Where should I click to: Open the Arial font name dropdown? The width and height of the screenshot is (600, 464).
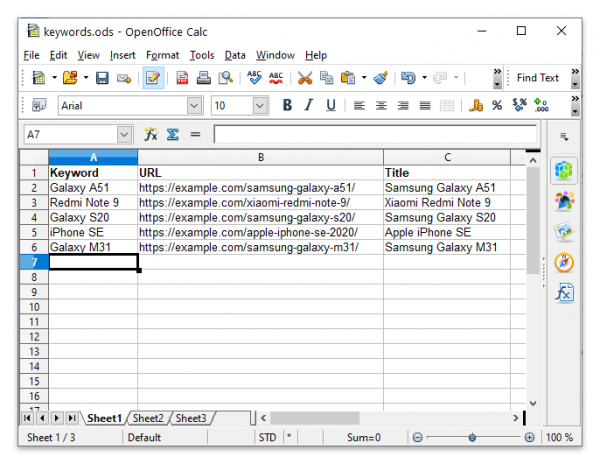point(194,105)
